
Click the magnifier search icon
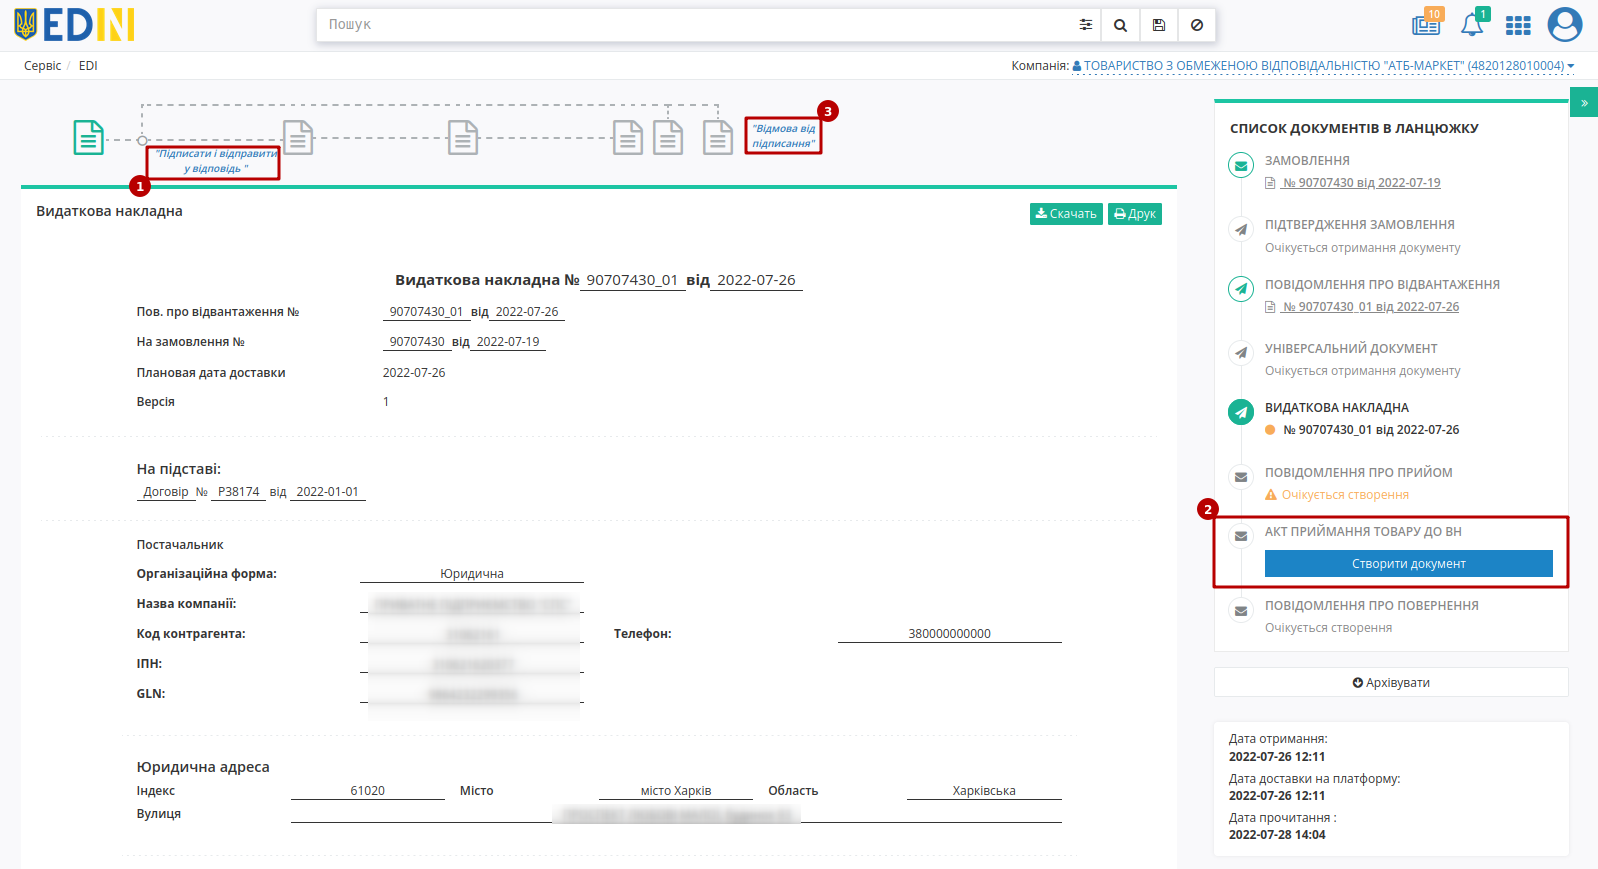1120,25
